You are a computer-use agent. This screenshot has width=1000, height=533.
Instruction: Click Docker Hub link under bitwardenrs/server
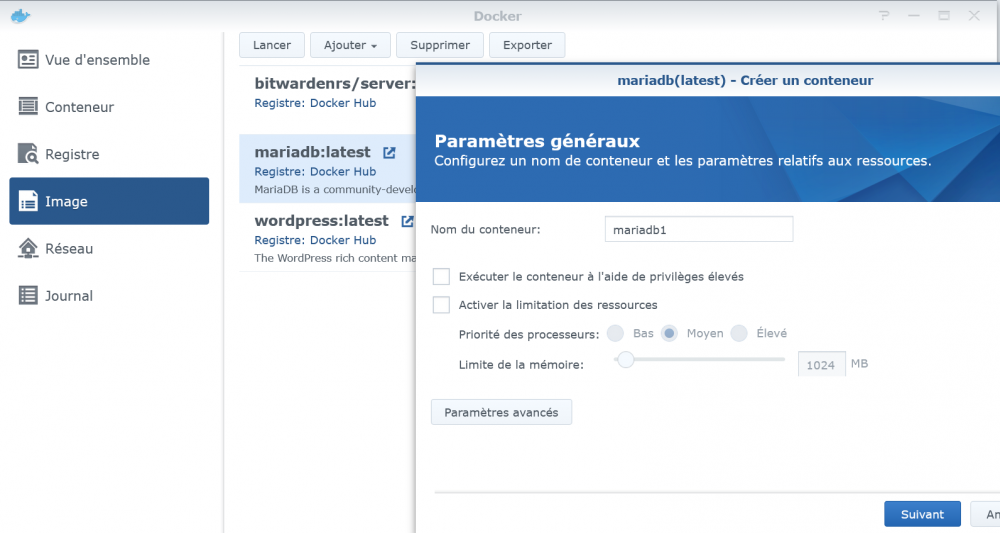point(343,103)
